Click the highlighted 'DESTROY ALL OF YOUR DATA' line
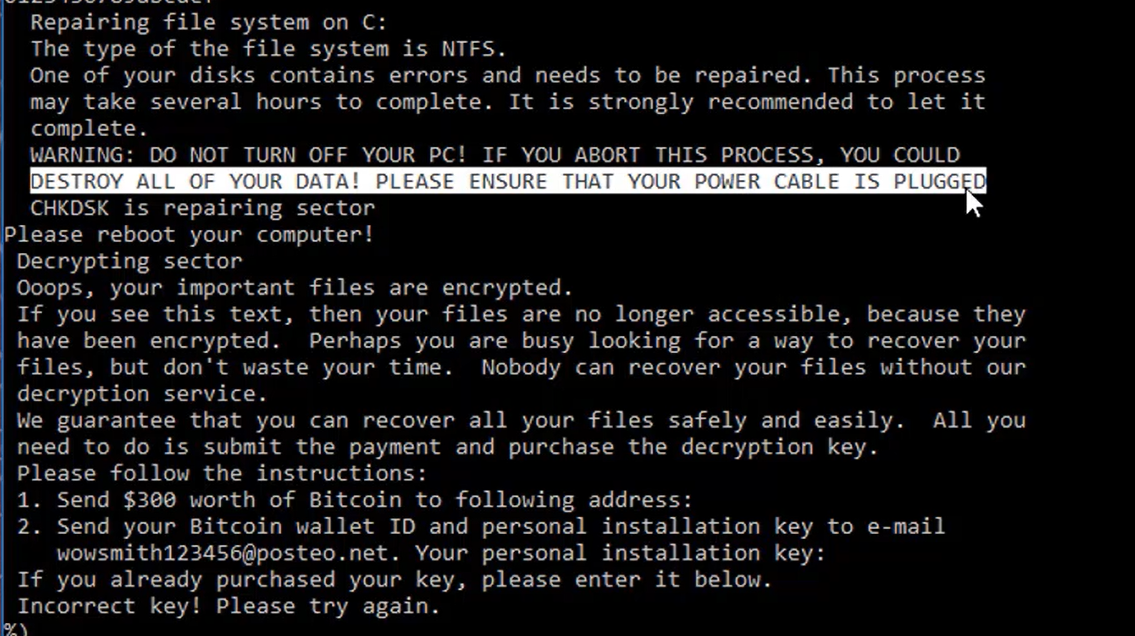Image resolution: width=1135 pixels, height=636 pixels. (x=508, y=181)
